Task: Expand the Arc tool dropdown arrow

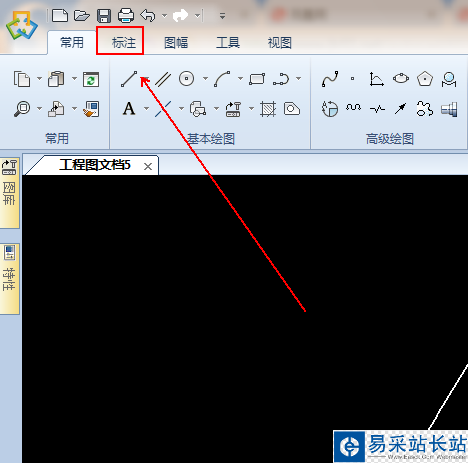Action: pyautogui.click(x=240, y=79)
